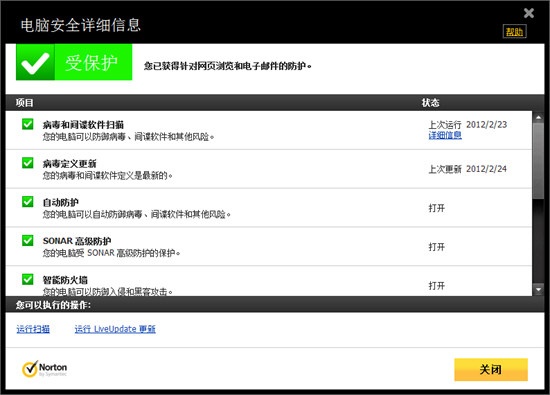Click the green check beside 病毒定义更新

[x=27, y=163]
